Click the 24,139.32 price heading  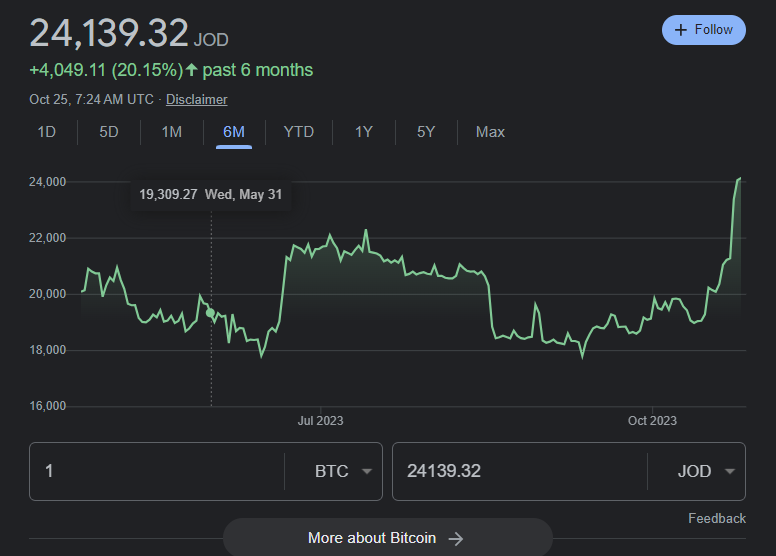pyautogui.click(x=109, y=34)
